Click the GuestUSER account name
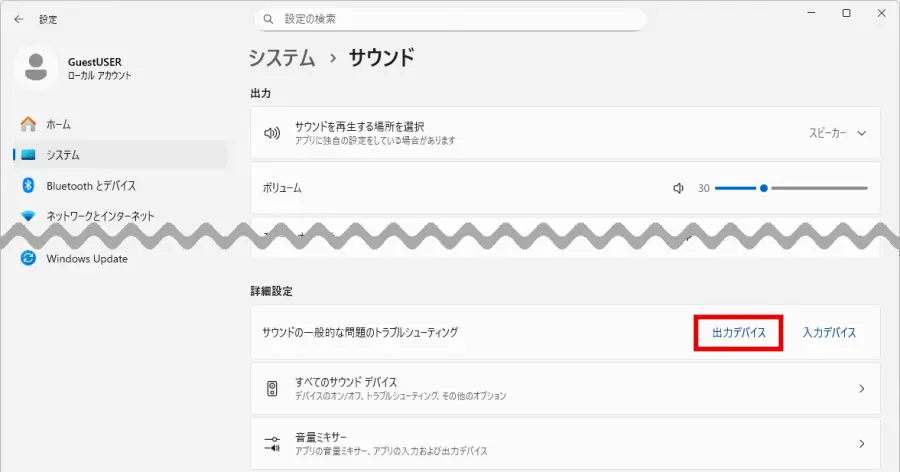Viewport: 900px width, 472px height. (x=95, y=62)
